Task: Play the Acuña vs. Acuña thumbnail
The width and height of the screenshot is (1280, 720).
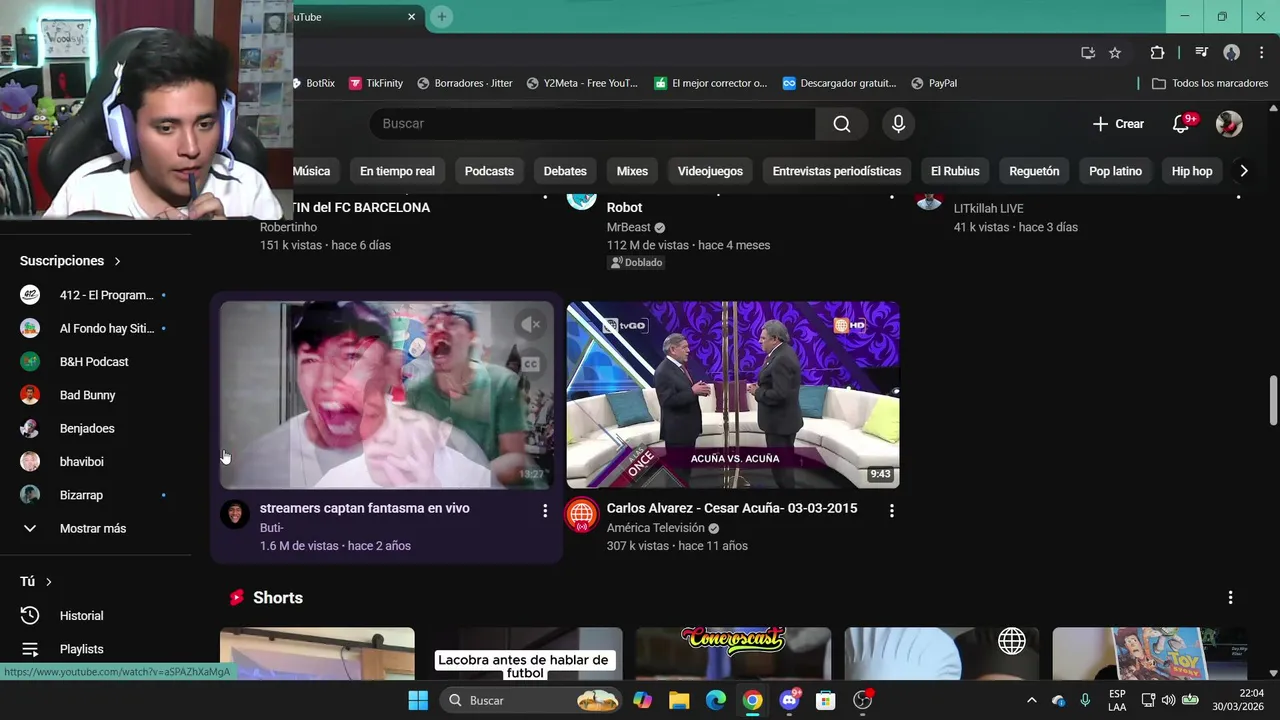Action: coord(733,395)
